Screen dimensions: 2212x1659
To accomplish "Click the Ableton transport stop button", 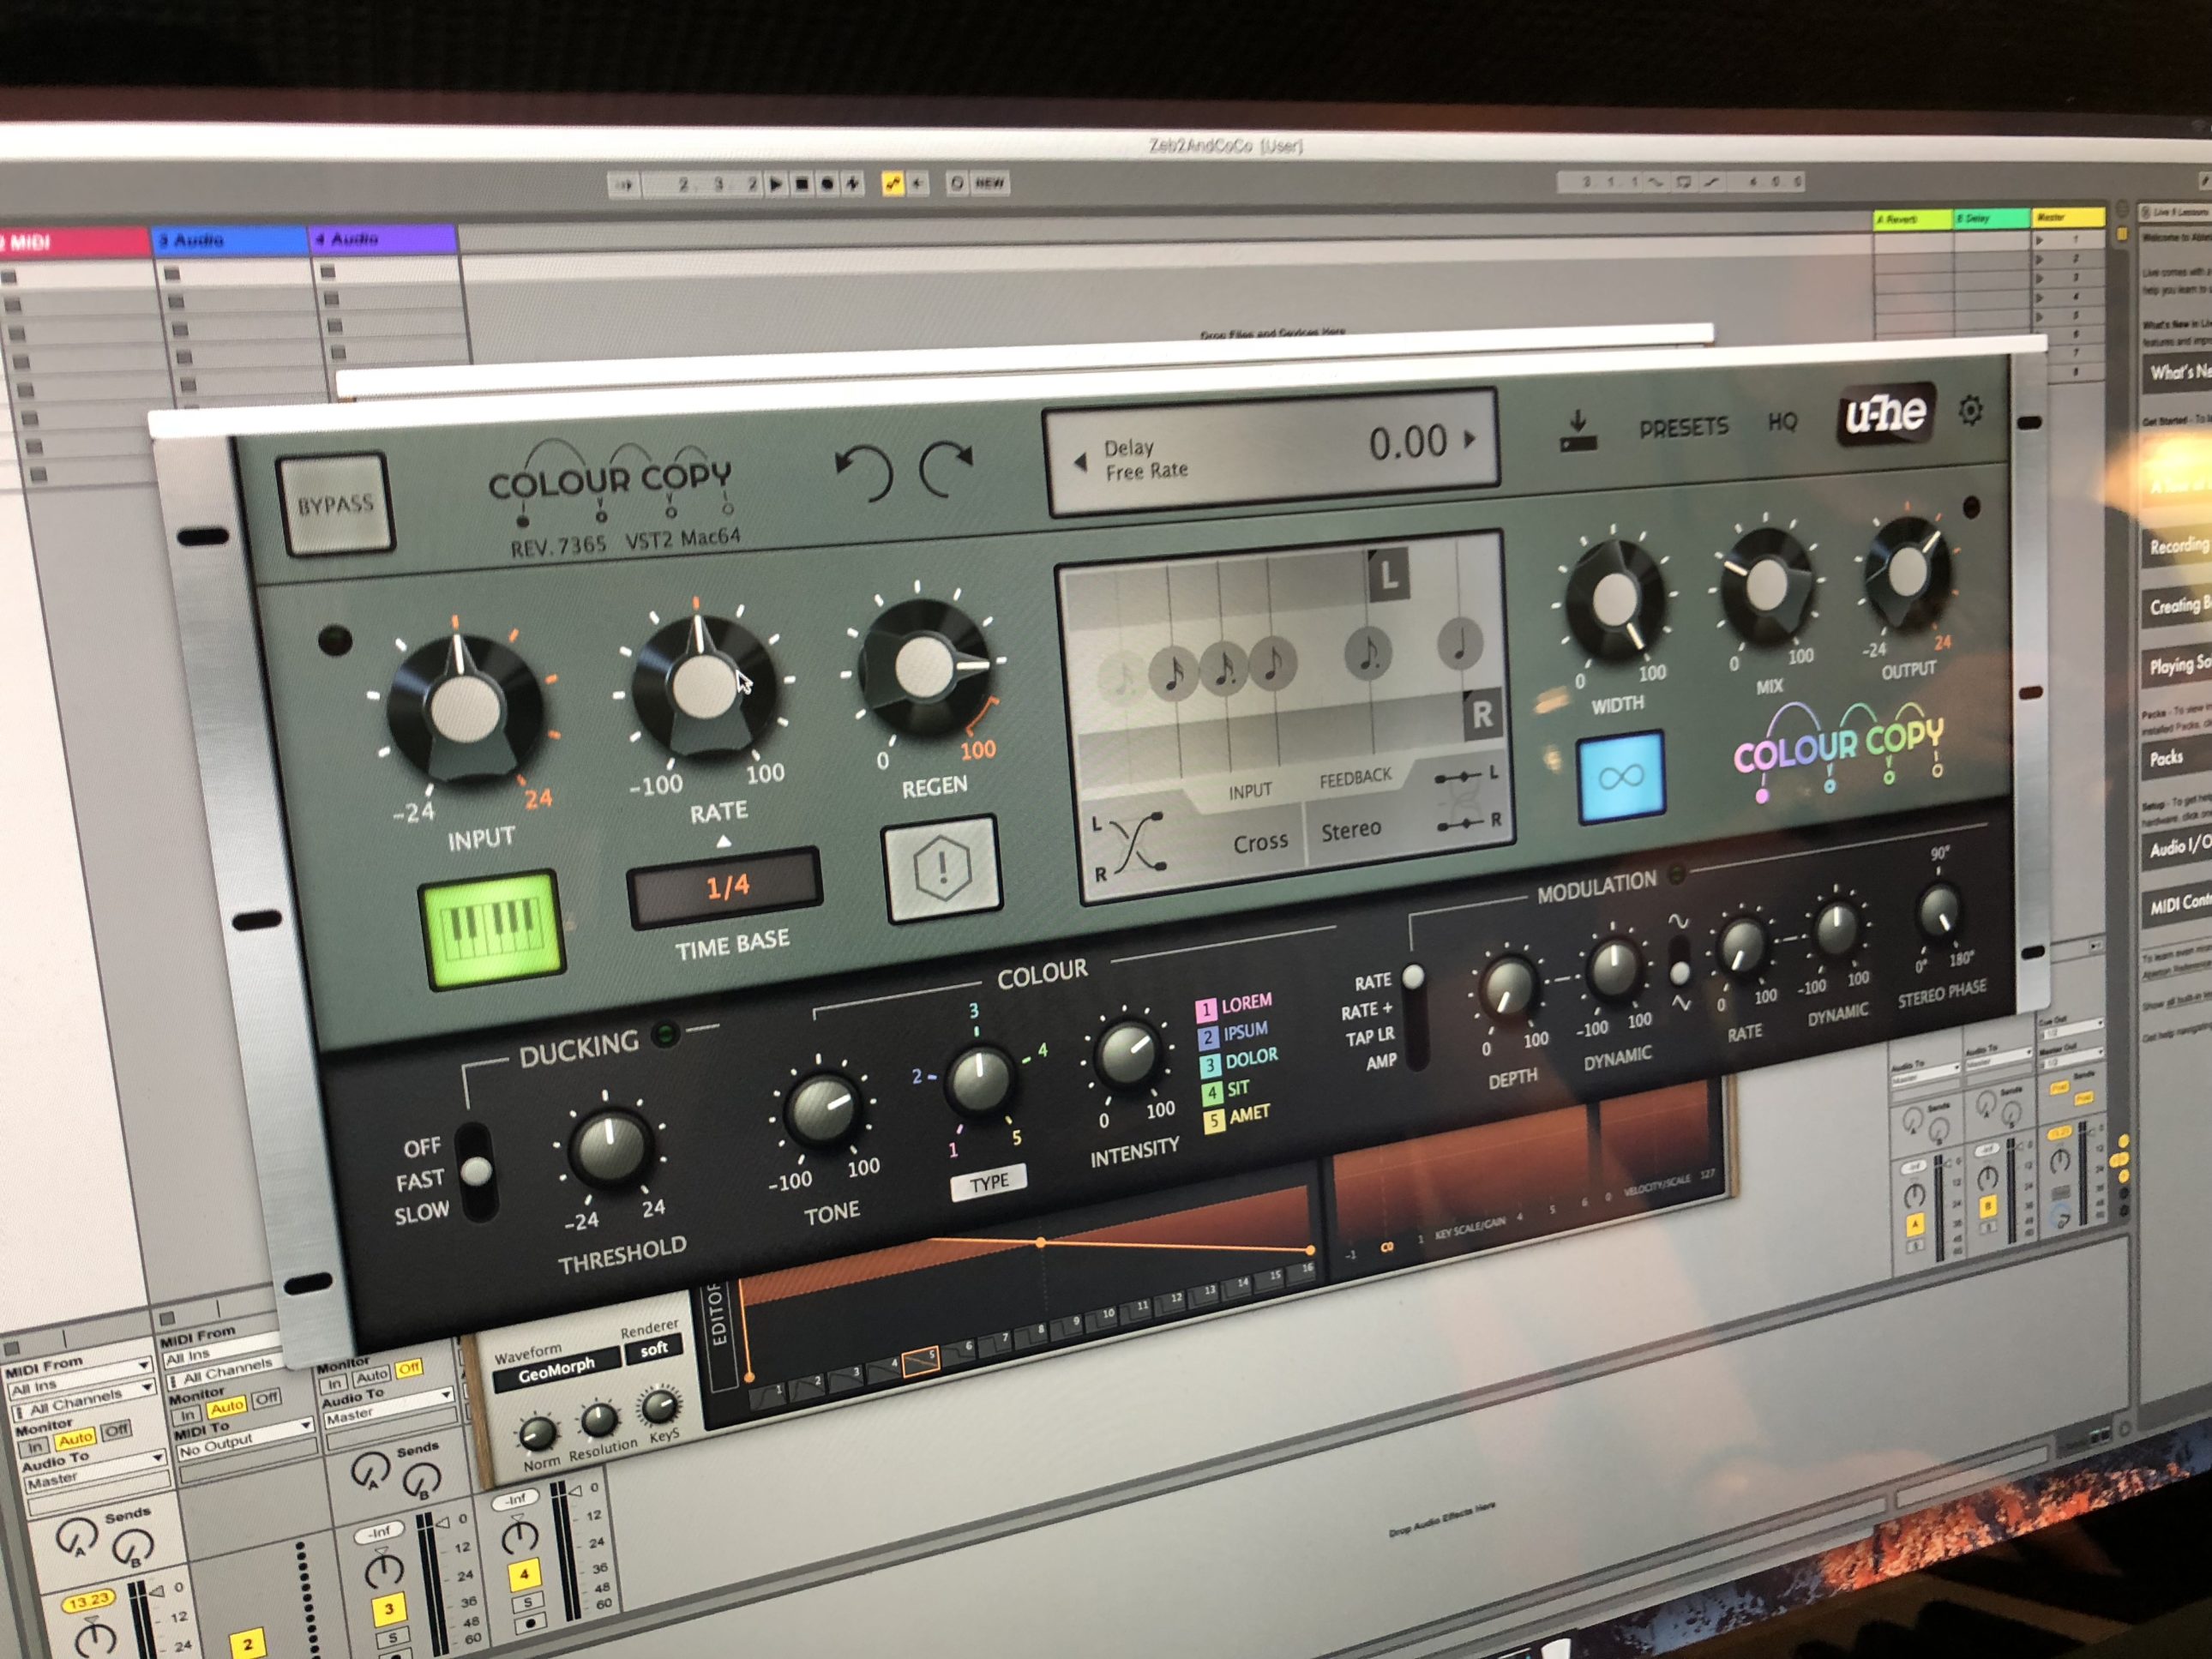I will [801, 184].
